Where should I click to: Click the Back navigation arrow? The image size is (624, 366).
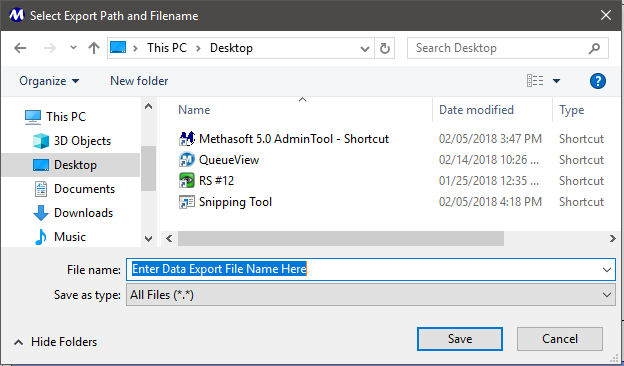tap(20, 48)
